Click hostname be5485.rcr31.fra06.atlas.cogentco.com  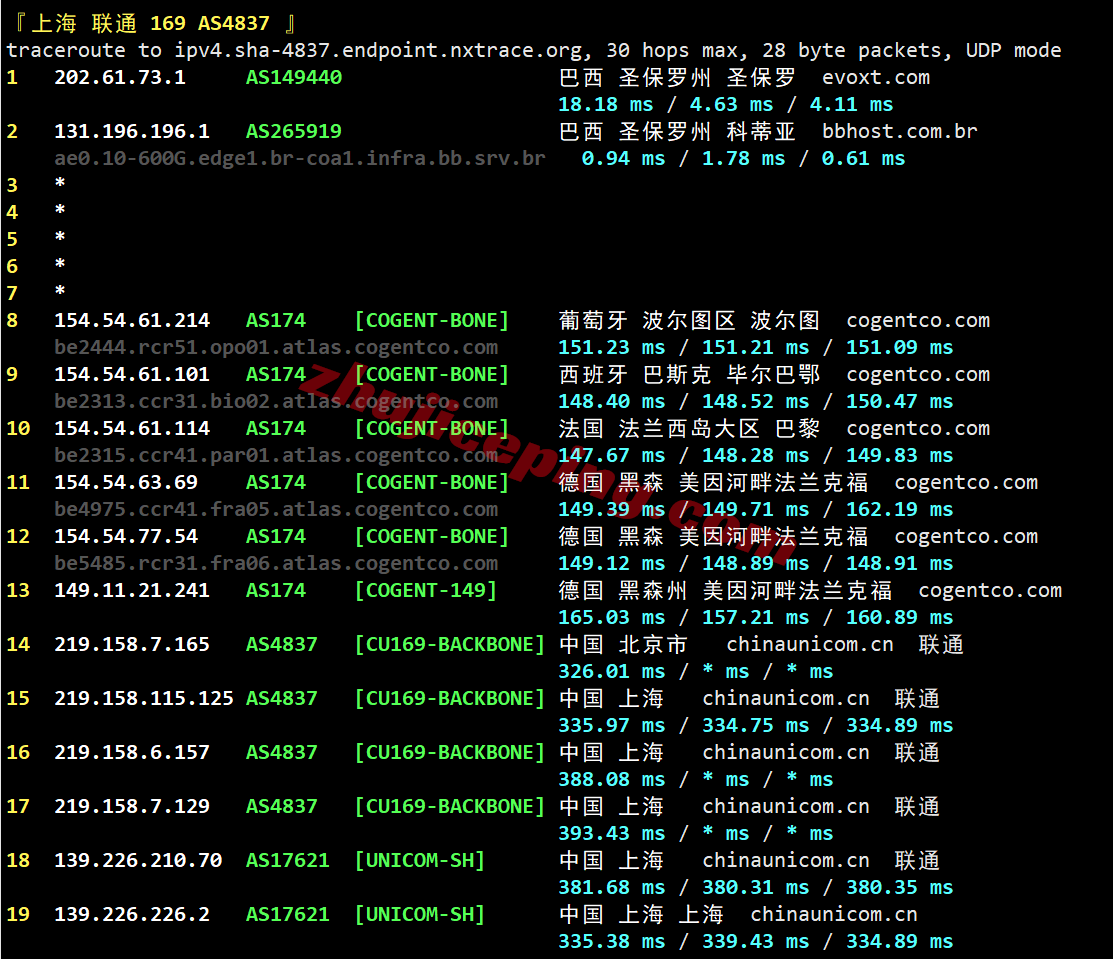276,563
